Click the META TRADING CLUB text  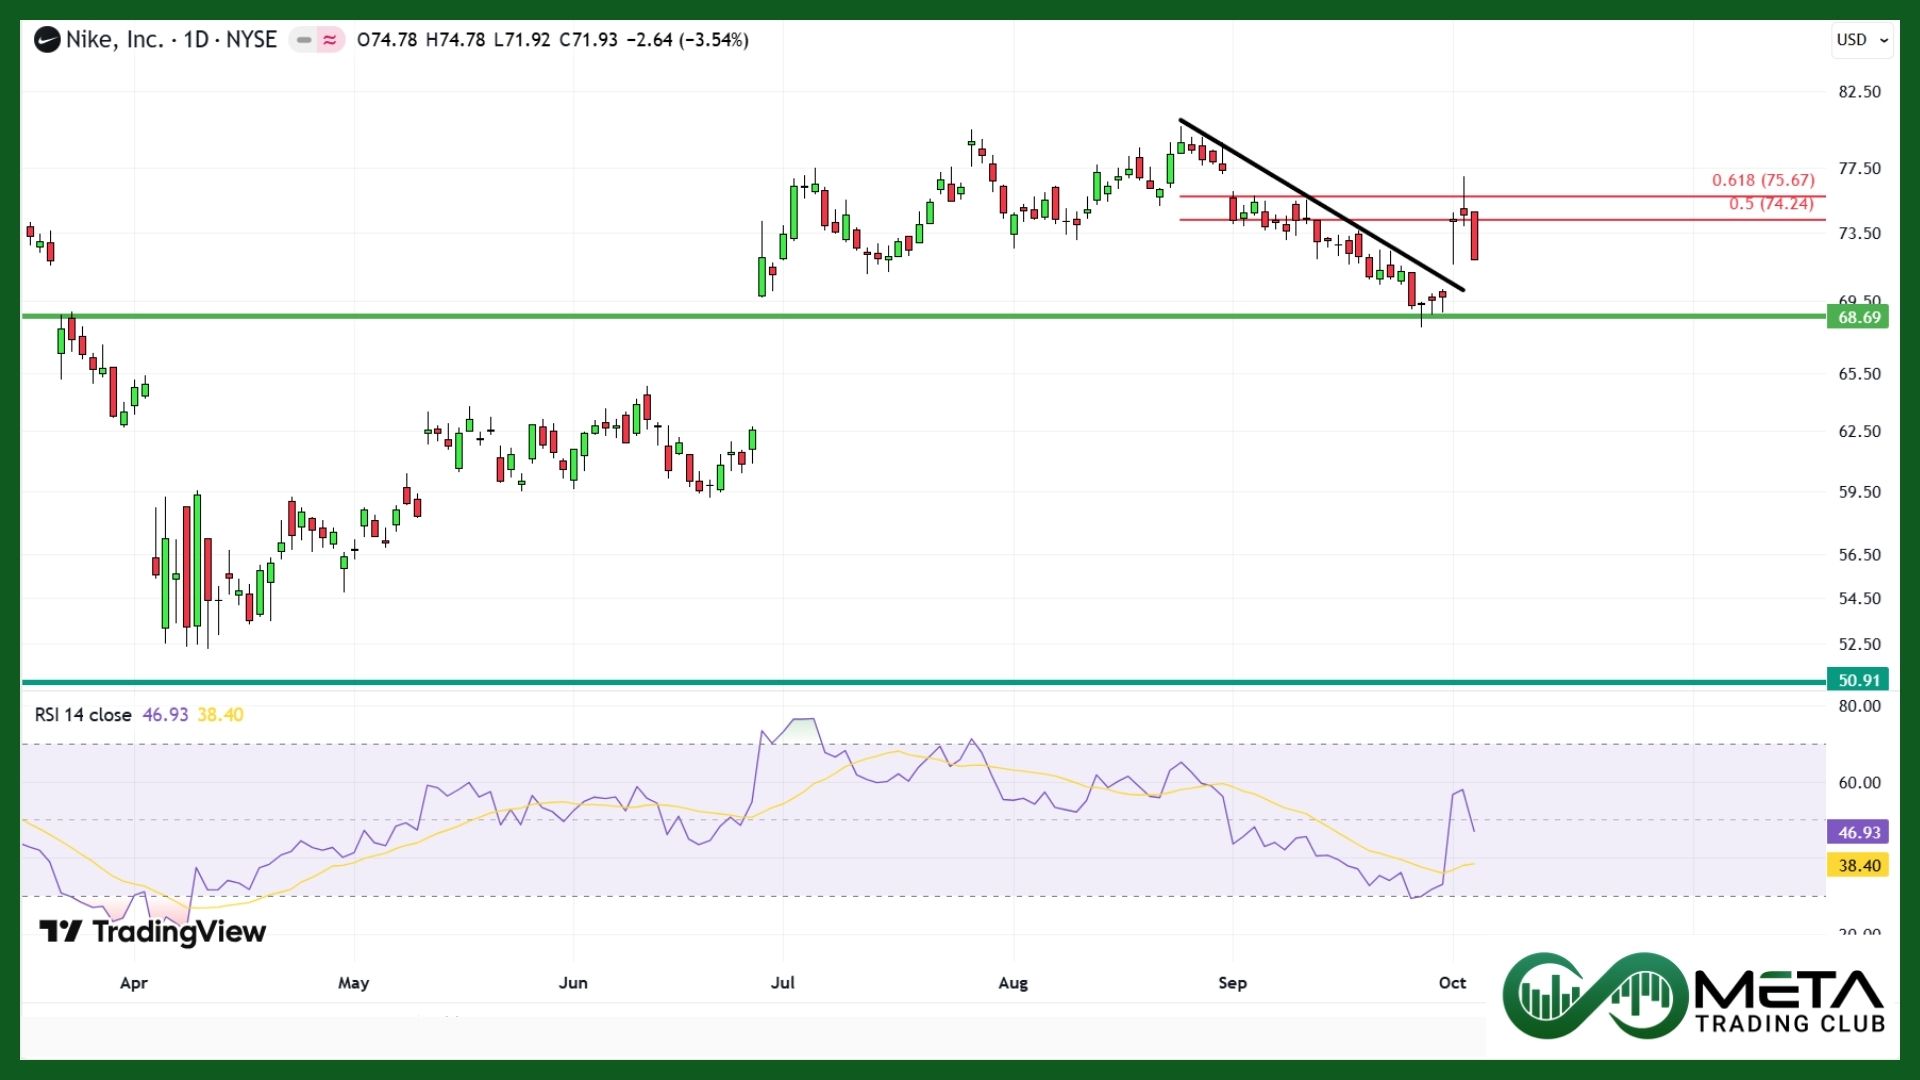pos(1789,1001)
